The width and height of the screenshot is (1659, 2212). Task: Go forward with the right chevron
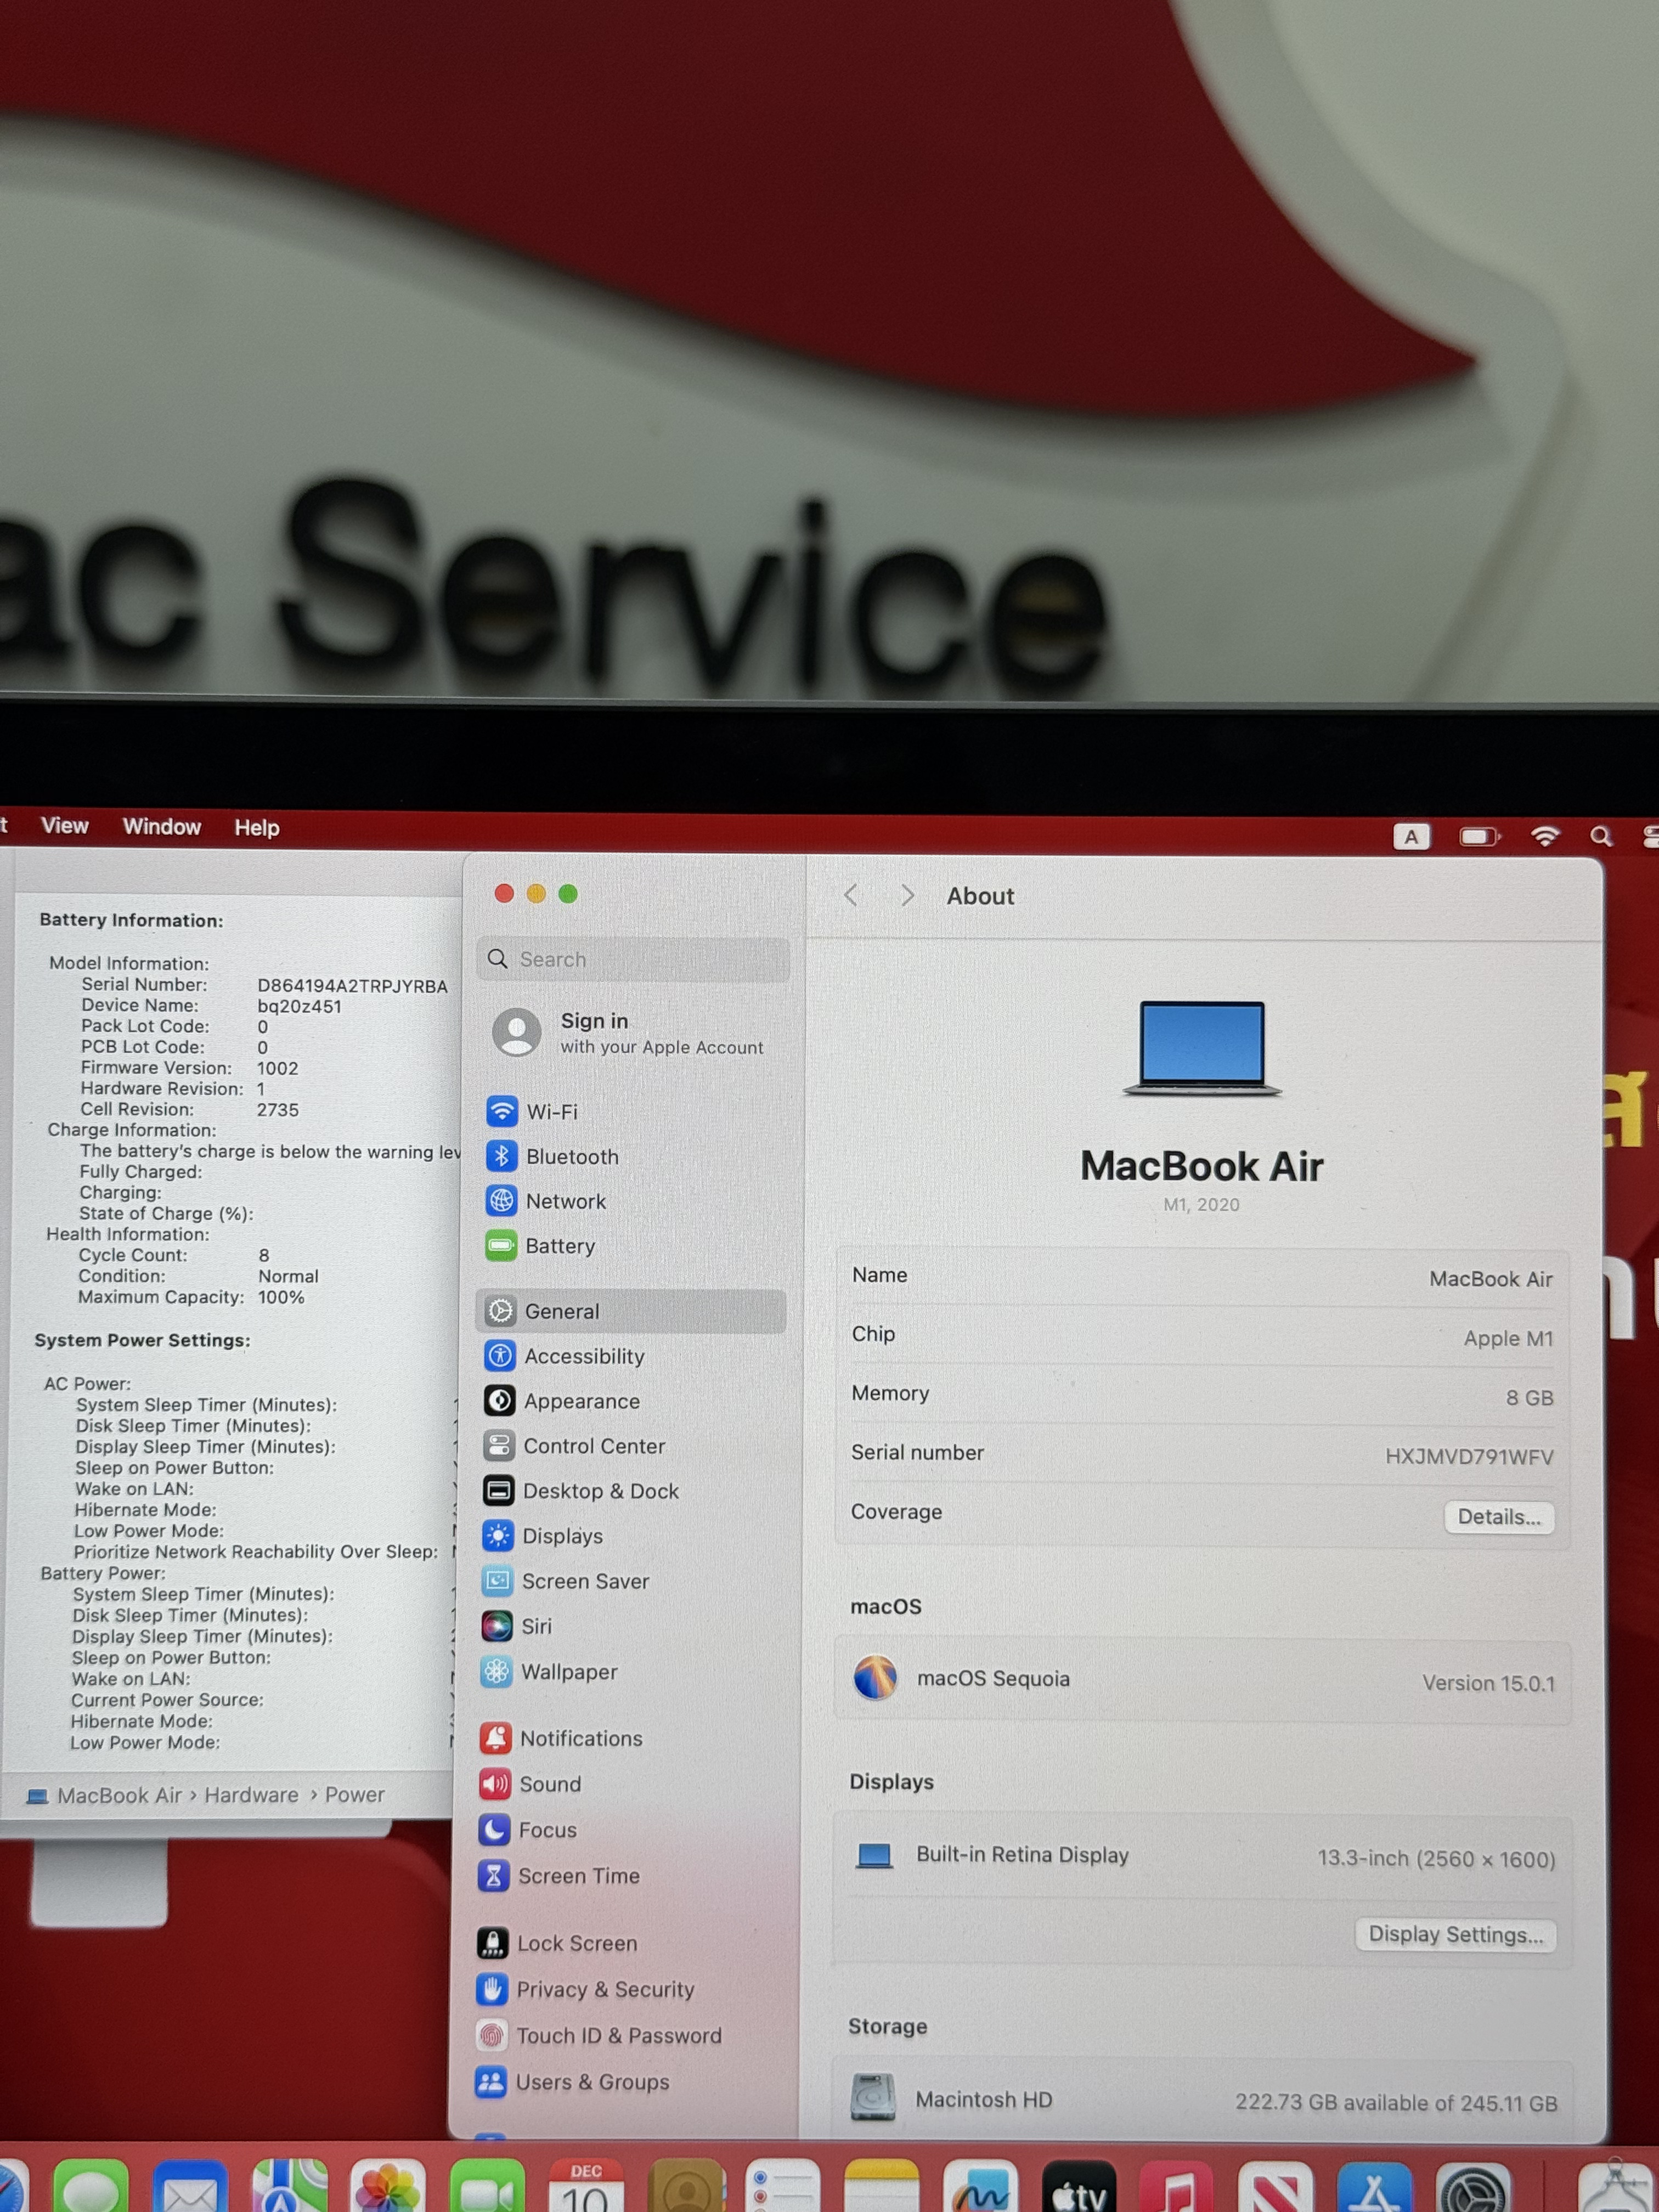[907, 895]
